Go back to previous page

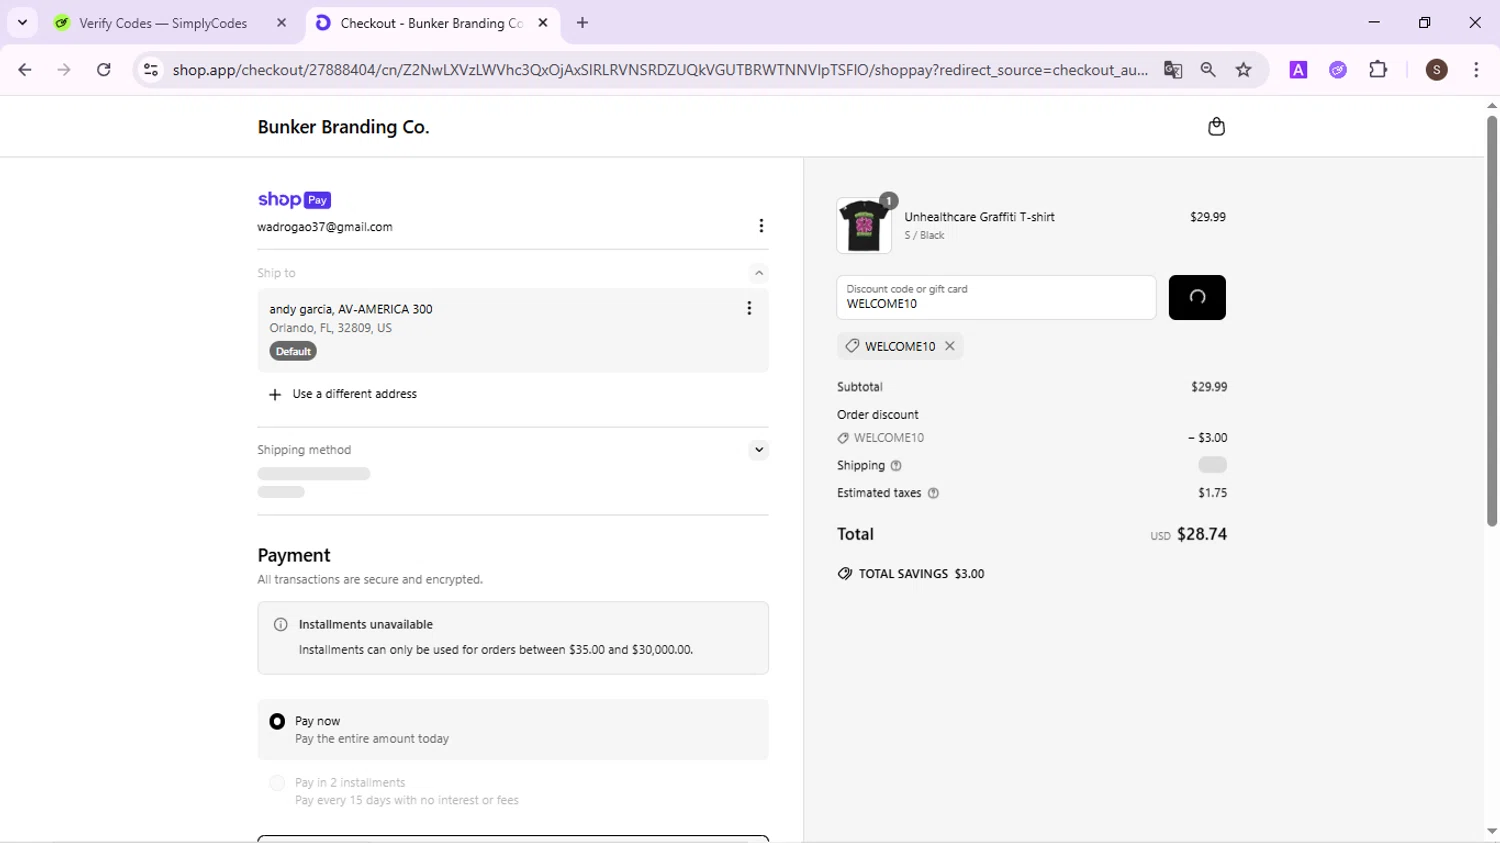click(x=25, y=70)
